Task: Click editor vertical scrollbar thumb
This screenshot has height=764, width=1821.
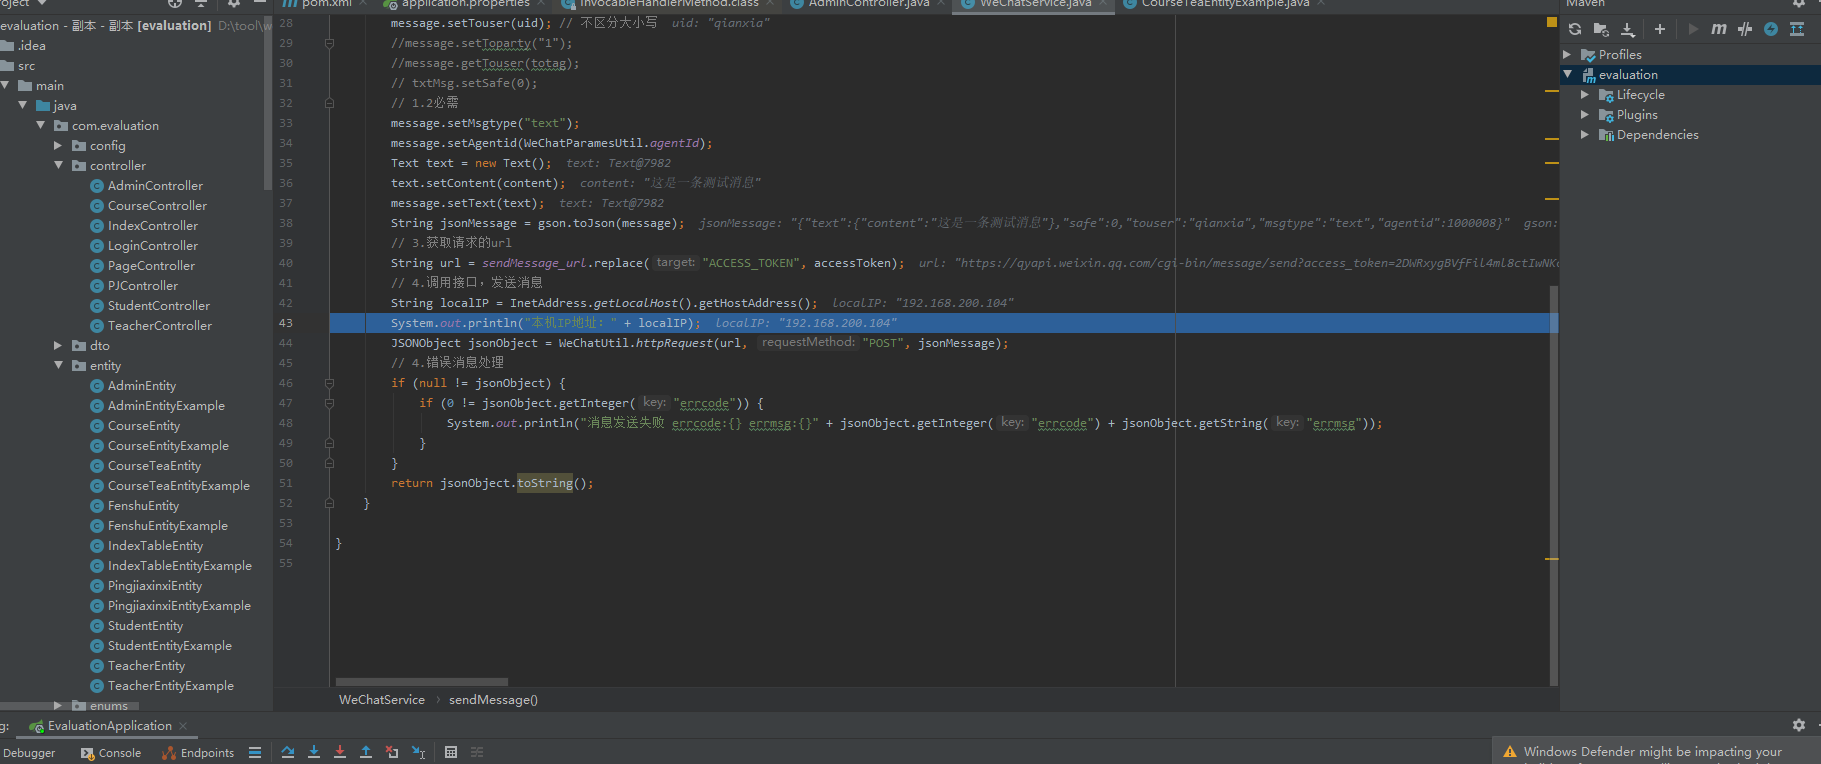Action: tap(1554, 485)
